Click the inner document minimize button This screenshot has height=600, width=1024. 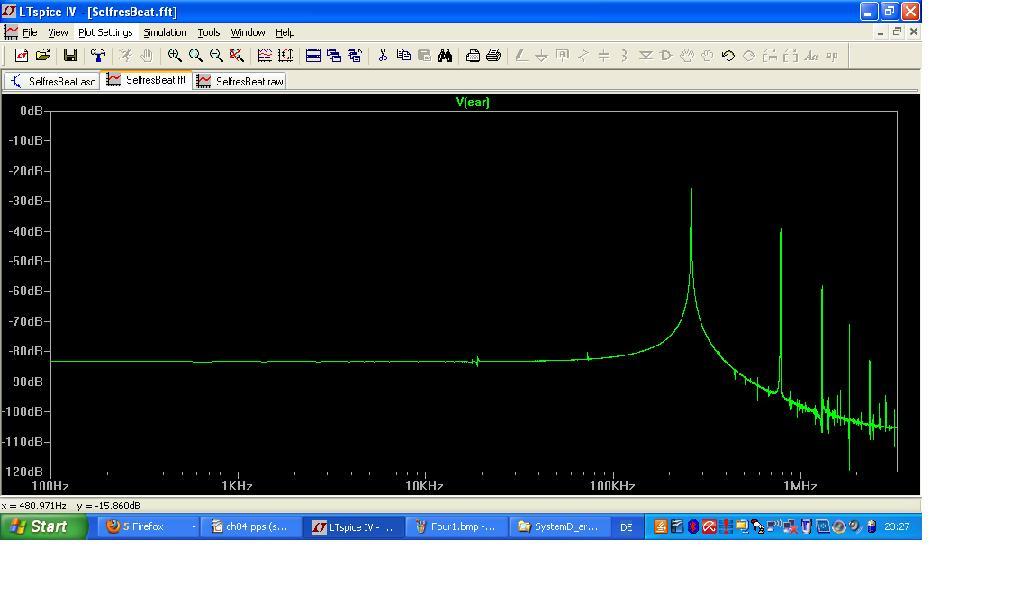pos(880,32)
